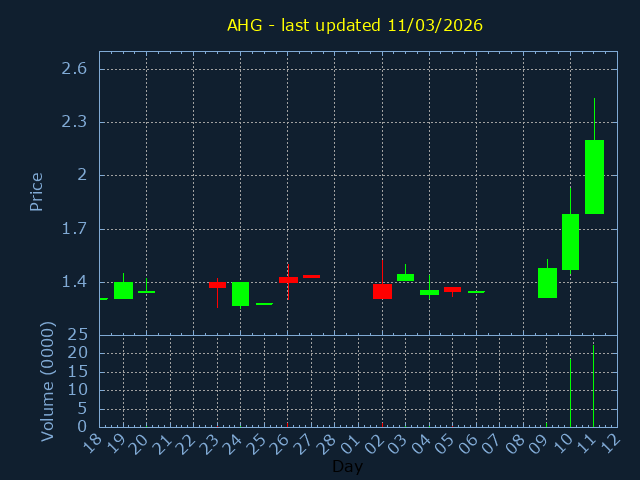Select the green candlestick for day 03
Viewport: 640px width, 480px height.
pos(405,277)
